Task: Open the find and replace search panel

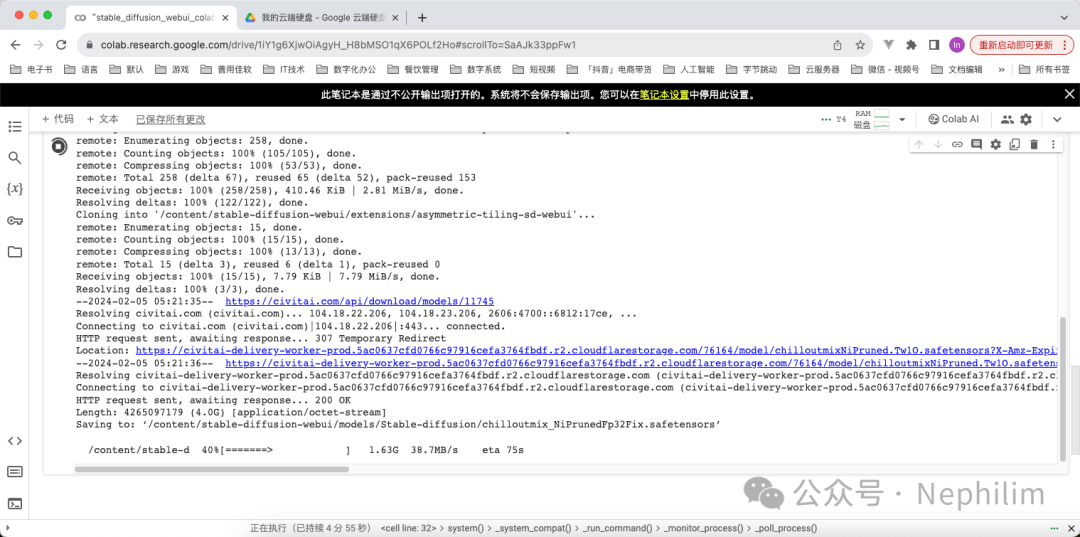Action: [14, 158]
